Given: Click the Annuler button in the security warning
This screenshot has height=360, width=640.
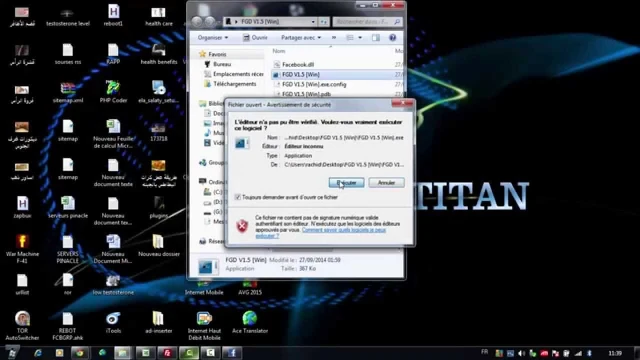Looking at the screenshot, I should coord(386,182).
